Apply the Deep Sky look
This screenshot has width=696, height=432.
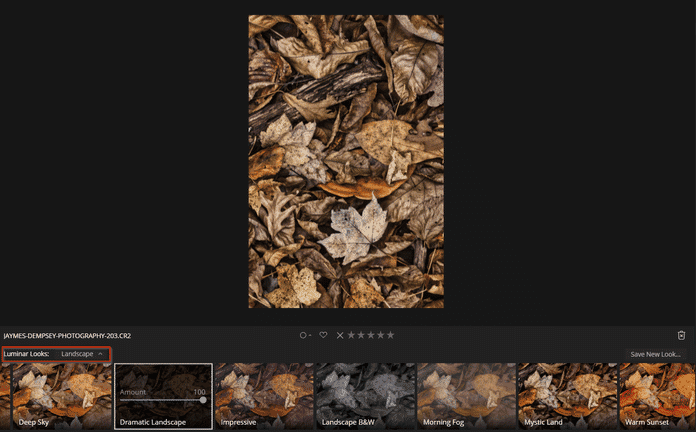coord(62,396)
